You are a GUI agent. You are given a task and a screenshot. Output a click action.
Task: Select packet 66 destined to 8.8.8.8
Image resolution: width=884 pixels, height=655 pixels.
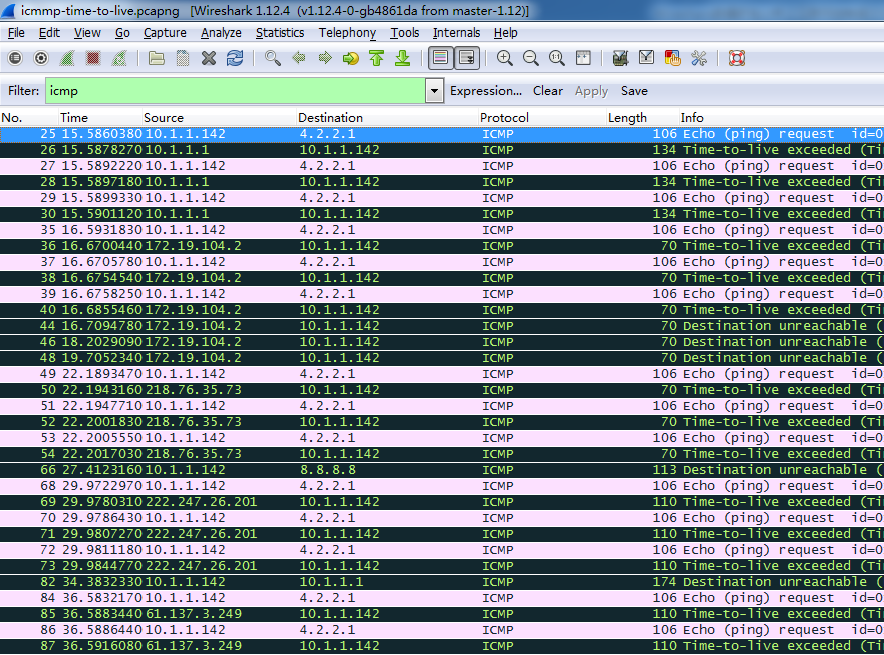tap(442, 470)
